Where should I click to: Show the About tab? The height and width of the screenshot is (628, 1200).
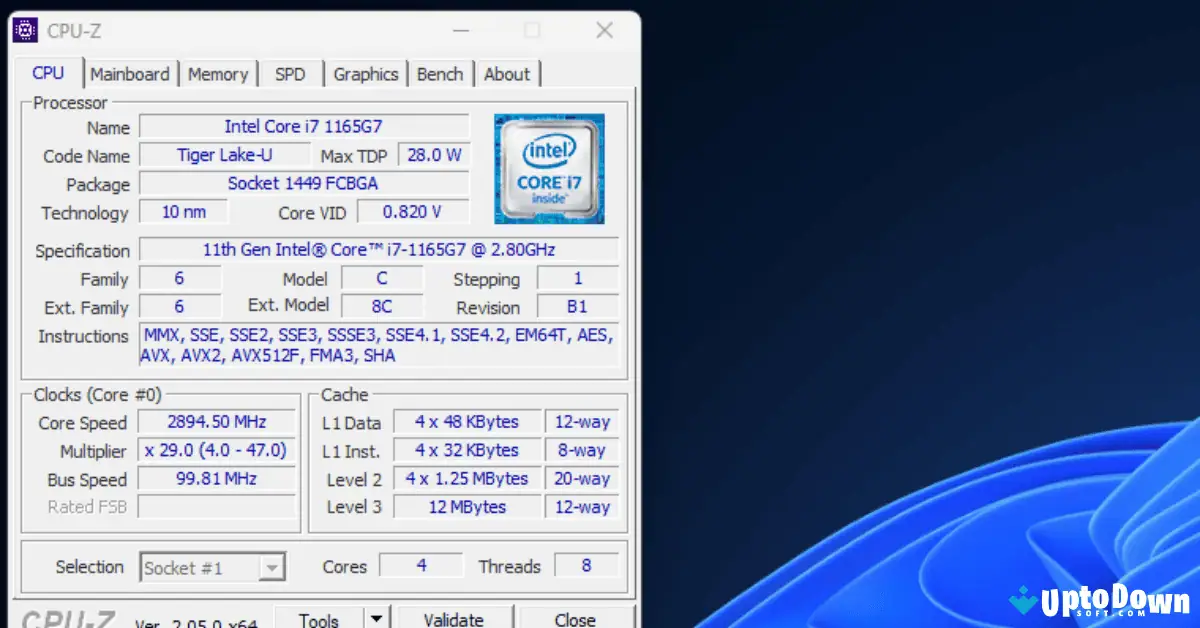[507, 73]
